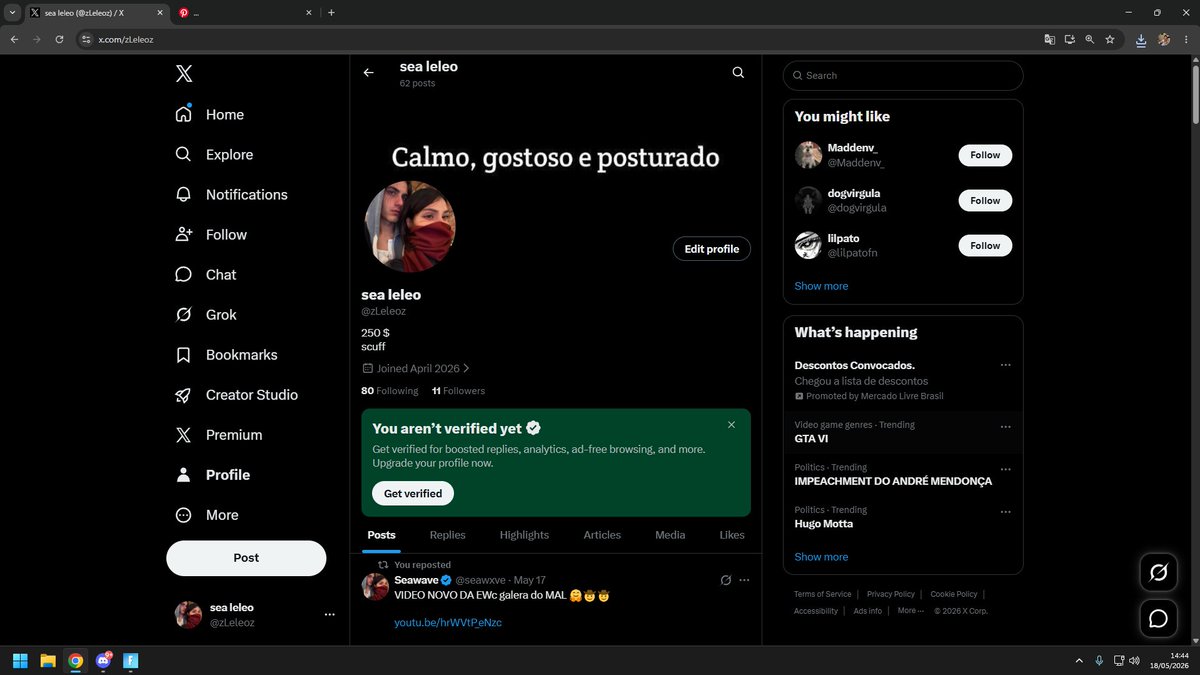Open options for GTA VI trend
The width and height of the screenshot is (1200, 675).
tap(1005, 427)
